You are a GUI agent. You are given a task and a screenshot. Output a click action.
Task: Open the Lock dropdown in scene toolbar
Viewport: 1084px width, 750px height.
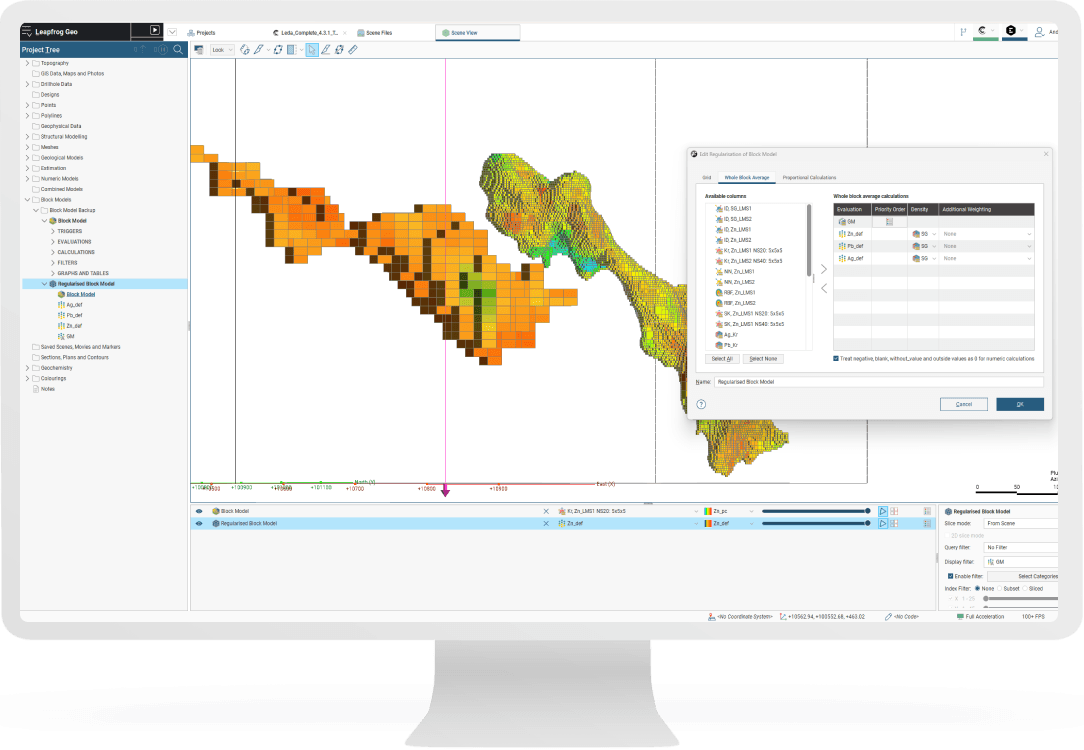(222, 50)
